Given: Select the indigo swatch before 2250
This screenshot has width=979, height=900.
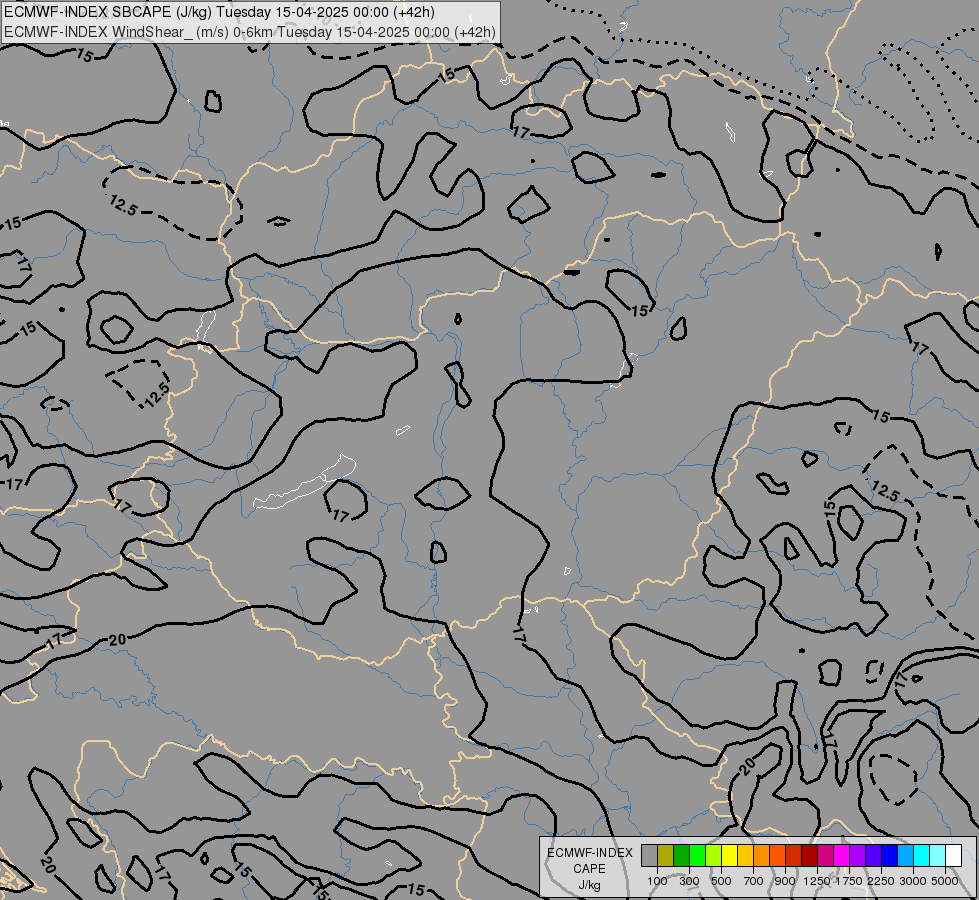Looking at the screenshot, I should point(873,856).
